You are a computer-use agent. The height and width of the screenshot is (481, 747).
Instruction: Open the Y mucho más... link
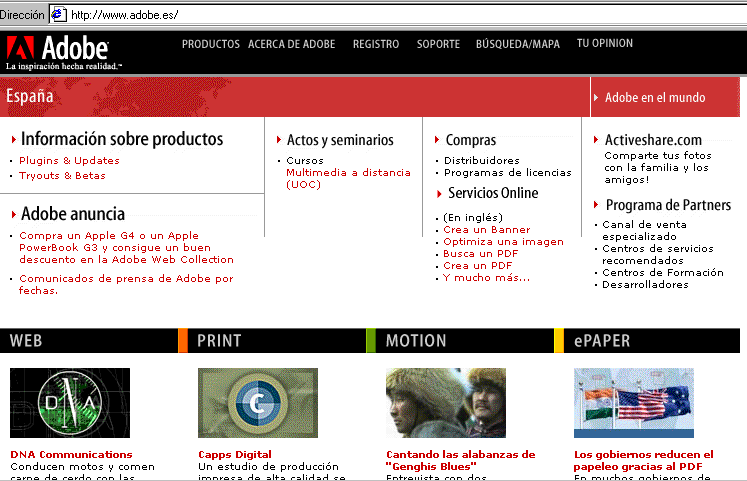point(486,278)
